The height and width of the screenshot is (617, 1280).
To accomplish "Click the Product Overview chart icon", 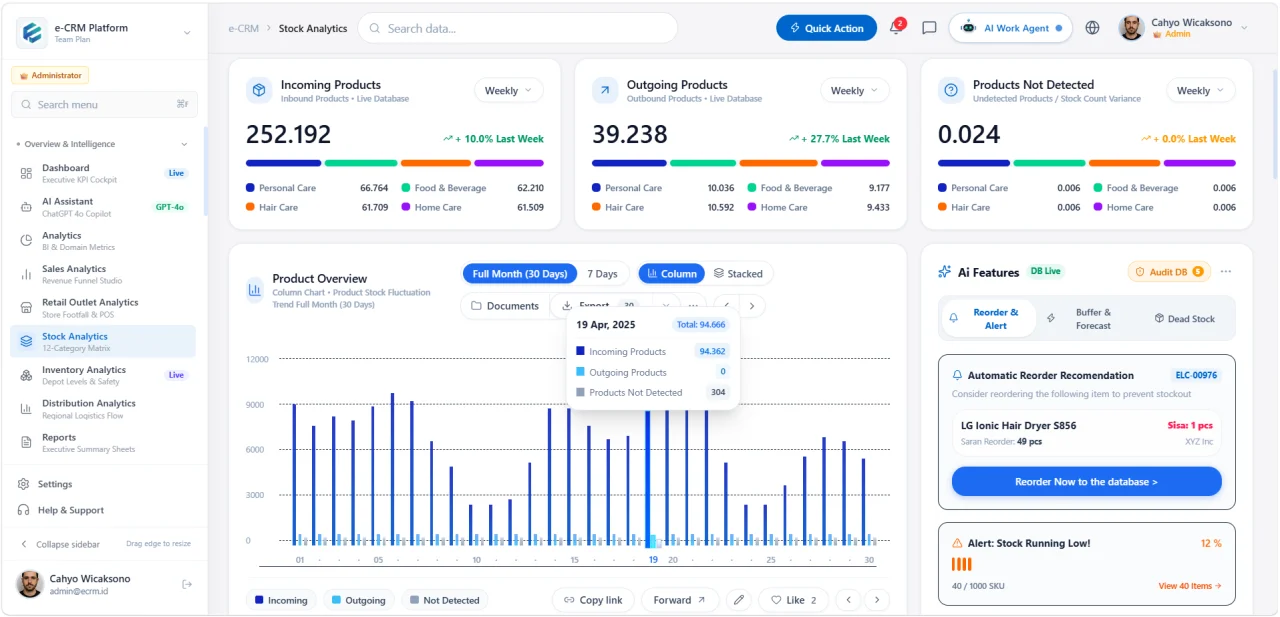I will coord(255,291).
